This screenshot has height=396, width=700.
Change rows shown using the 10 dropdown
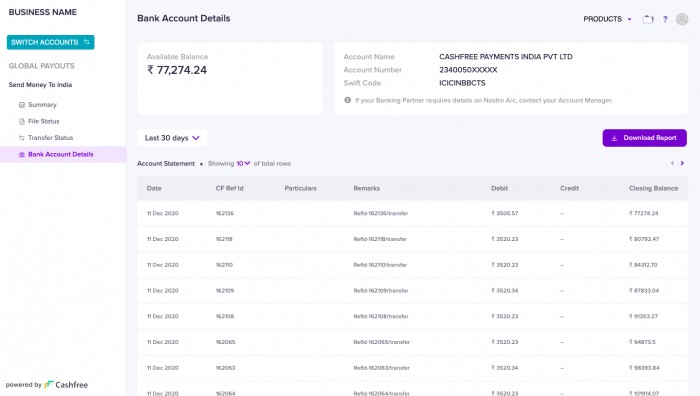click(x=243, y=163)
